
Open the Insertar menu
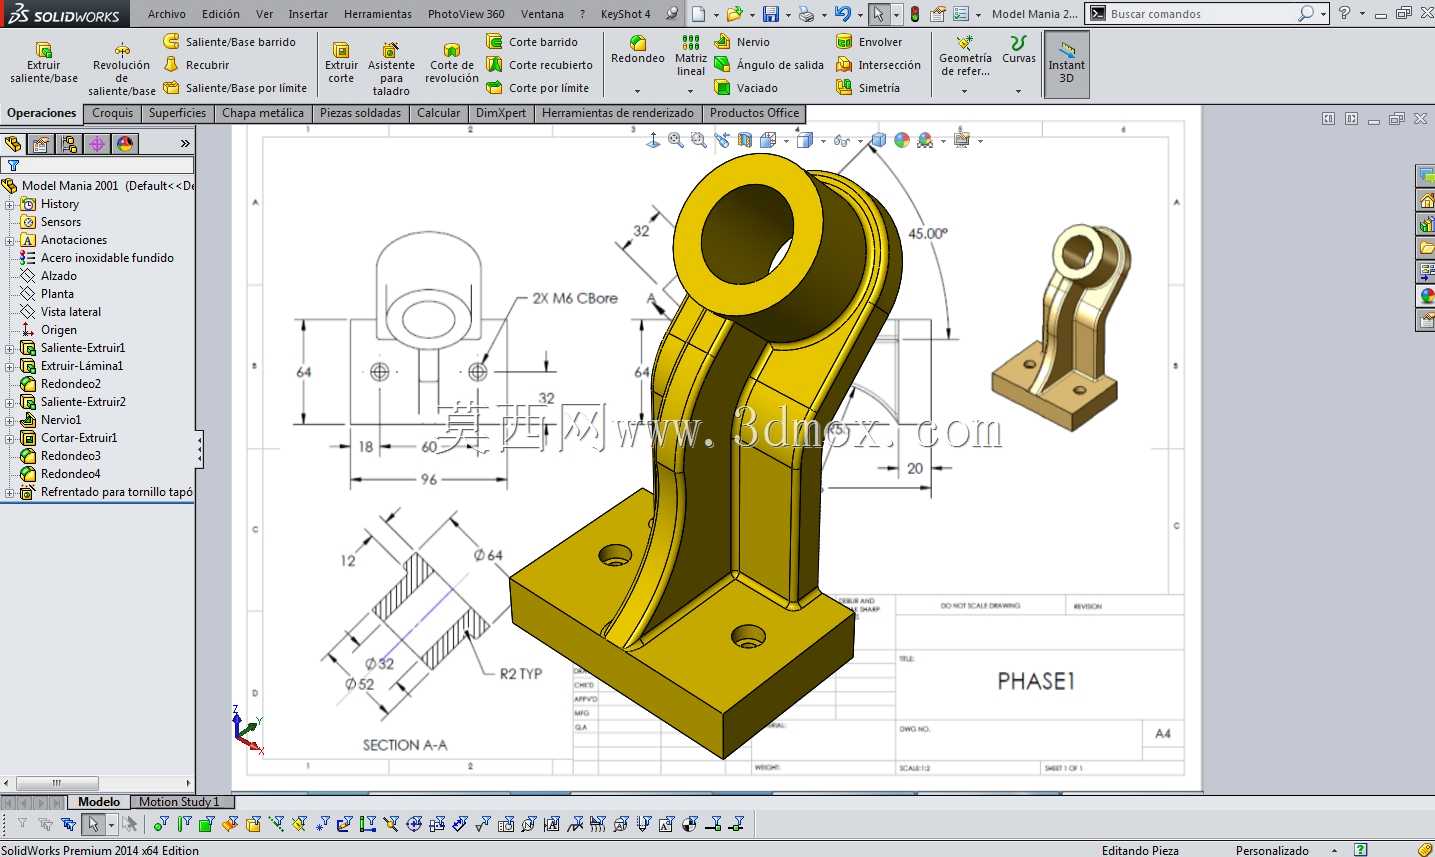coord(308,14)
